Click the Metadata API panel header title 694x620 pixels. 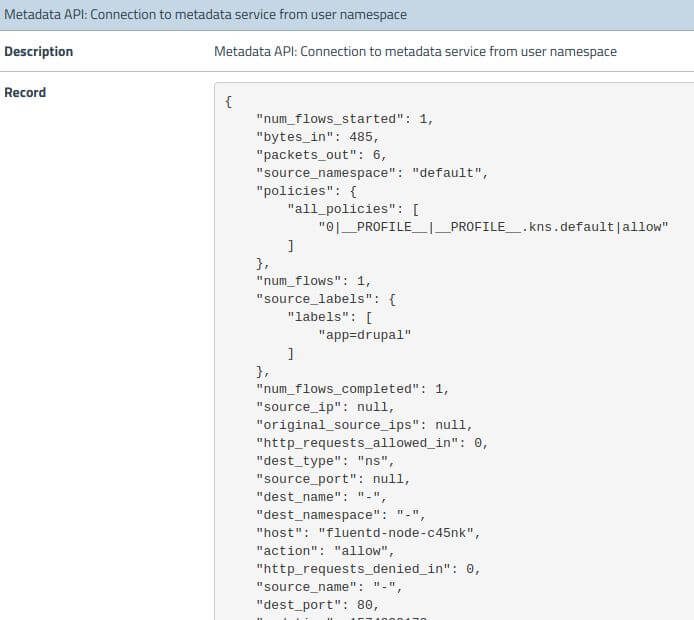click(x=205, y=15)
